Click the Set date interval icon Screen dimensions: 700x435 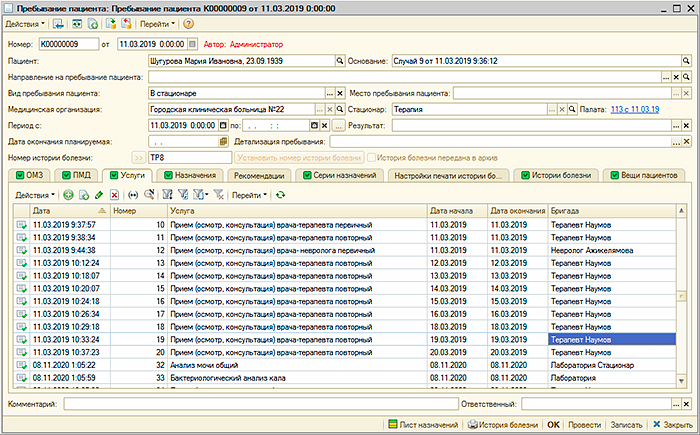click(x=133, y=194)
